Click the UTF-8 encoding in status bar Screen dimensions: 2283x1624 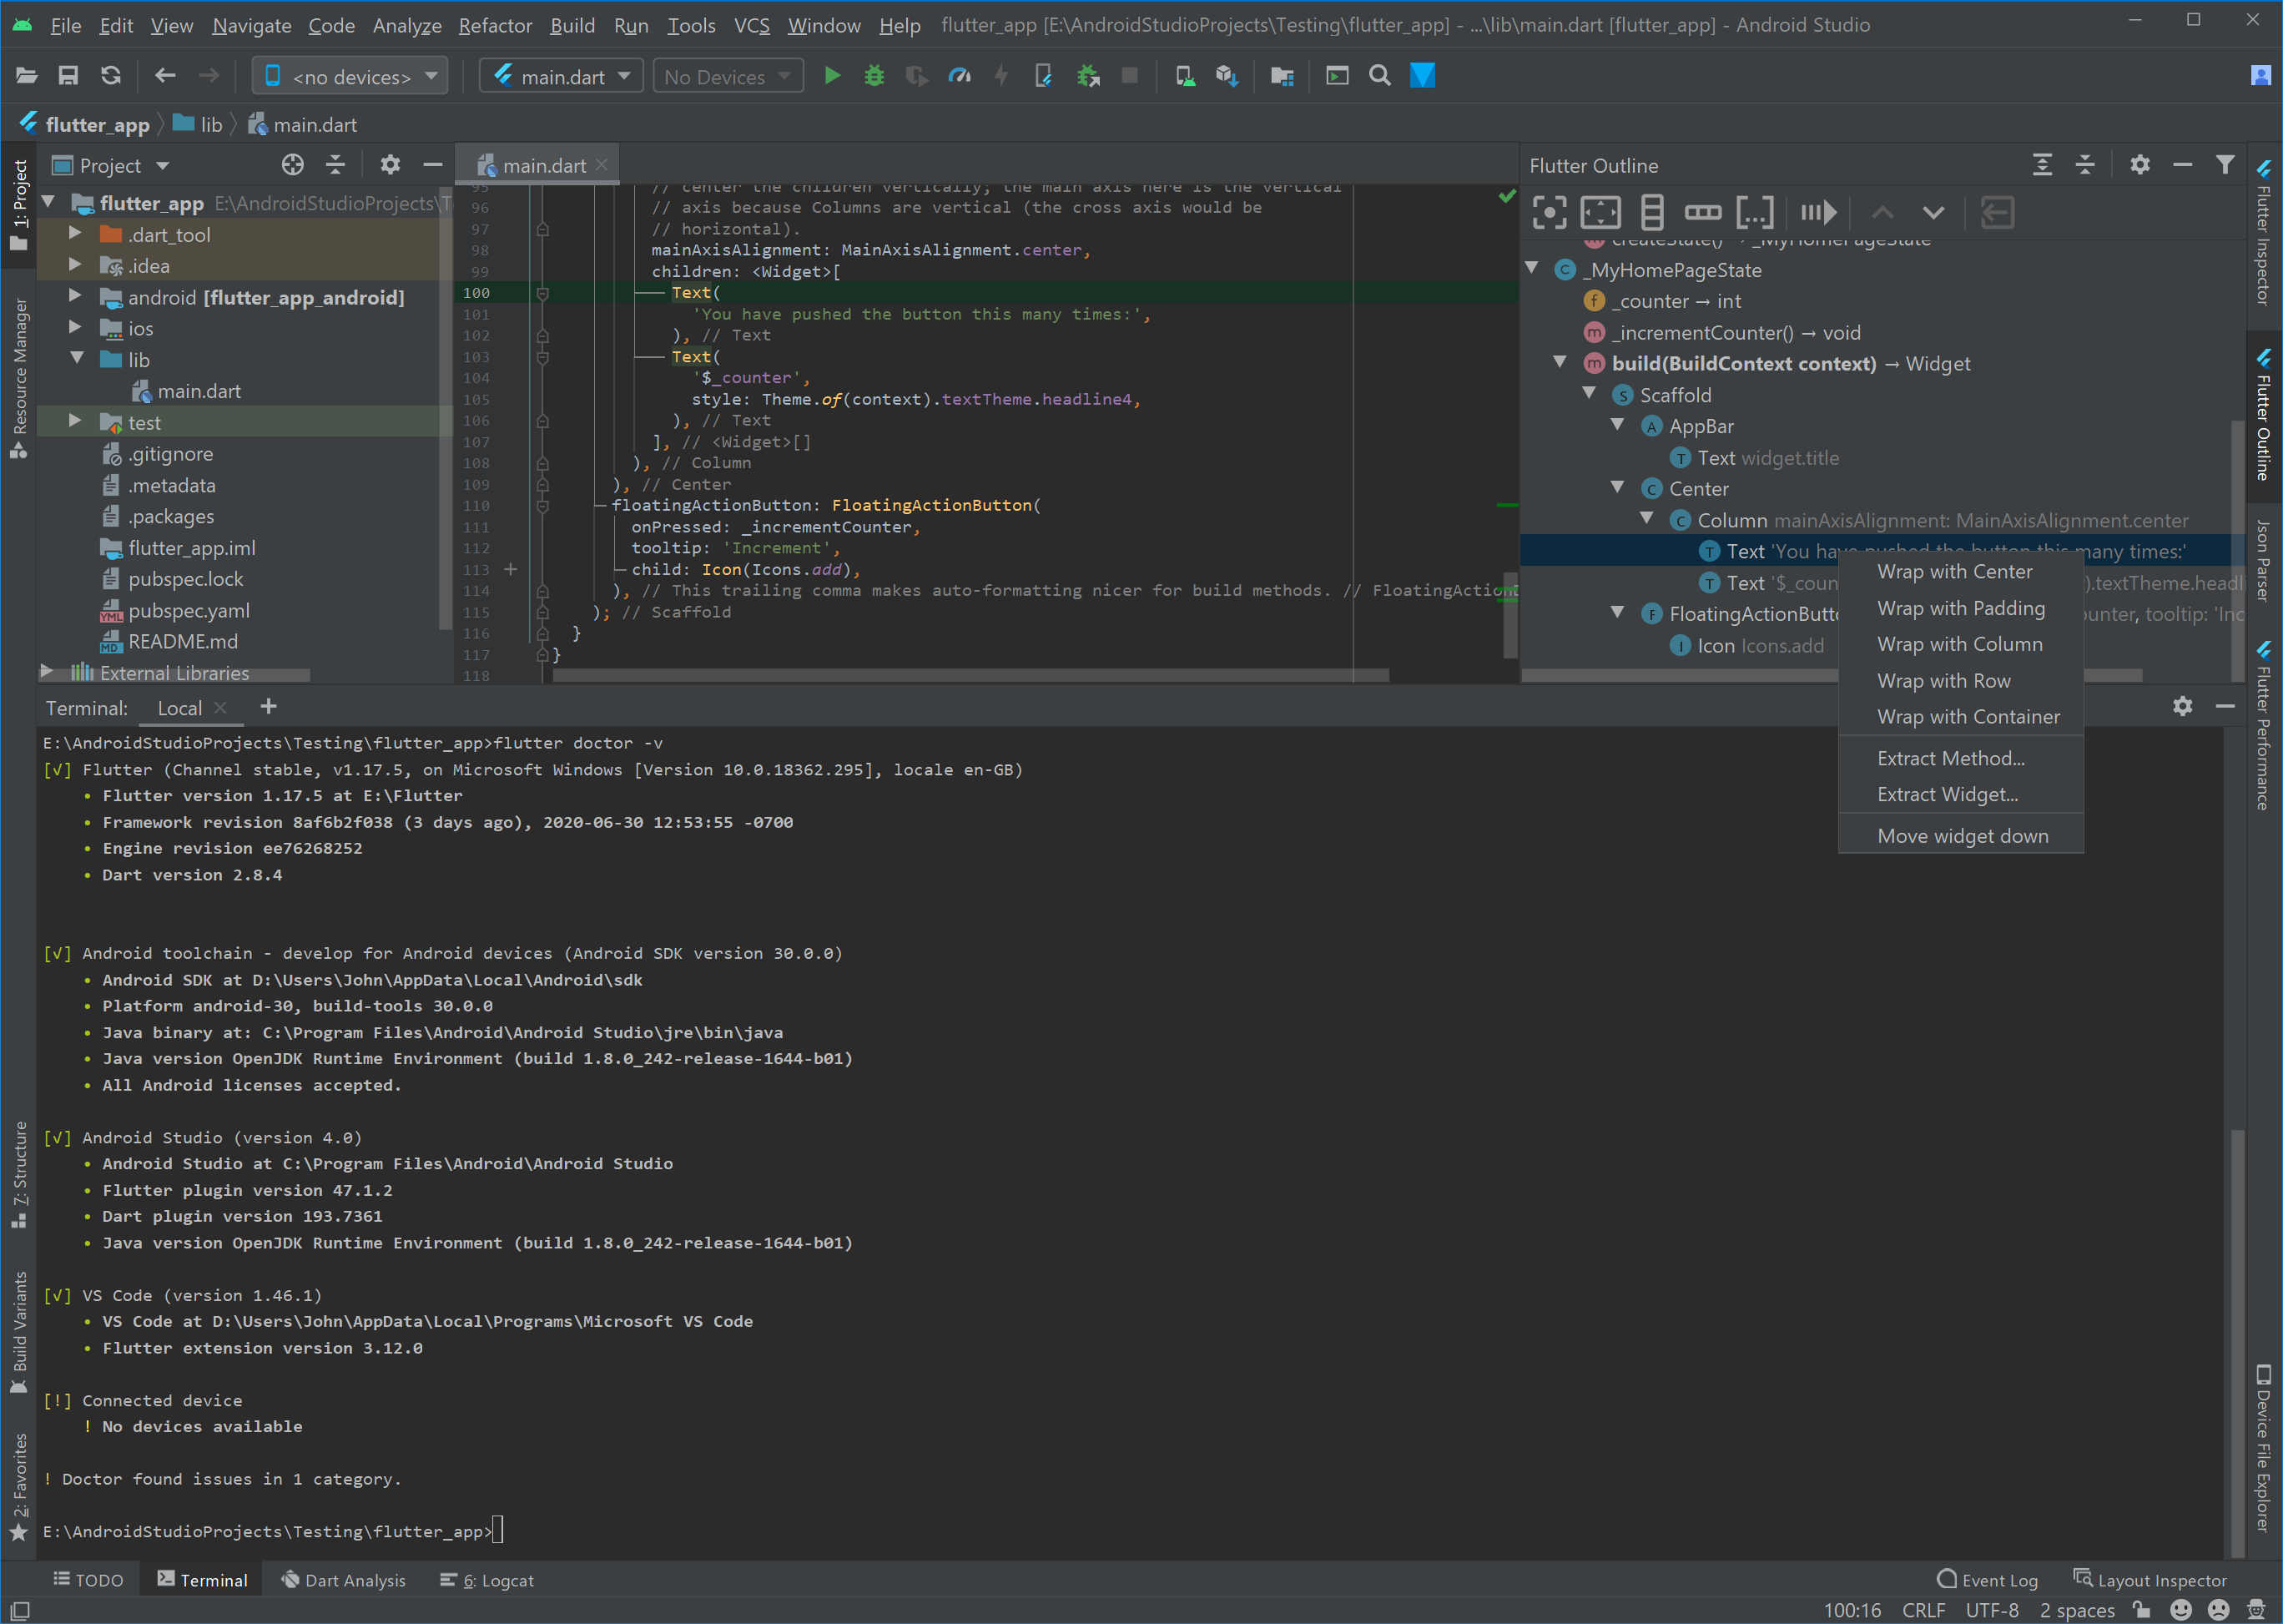click(x=1992, y=1610)
